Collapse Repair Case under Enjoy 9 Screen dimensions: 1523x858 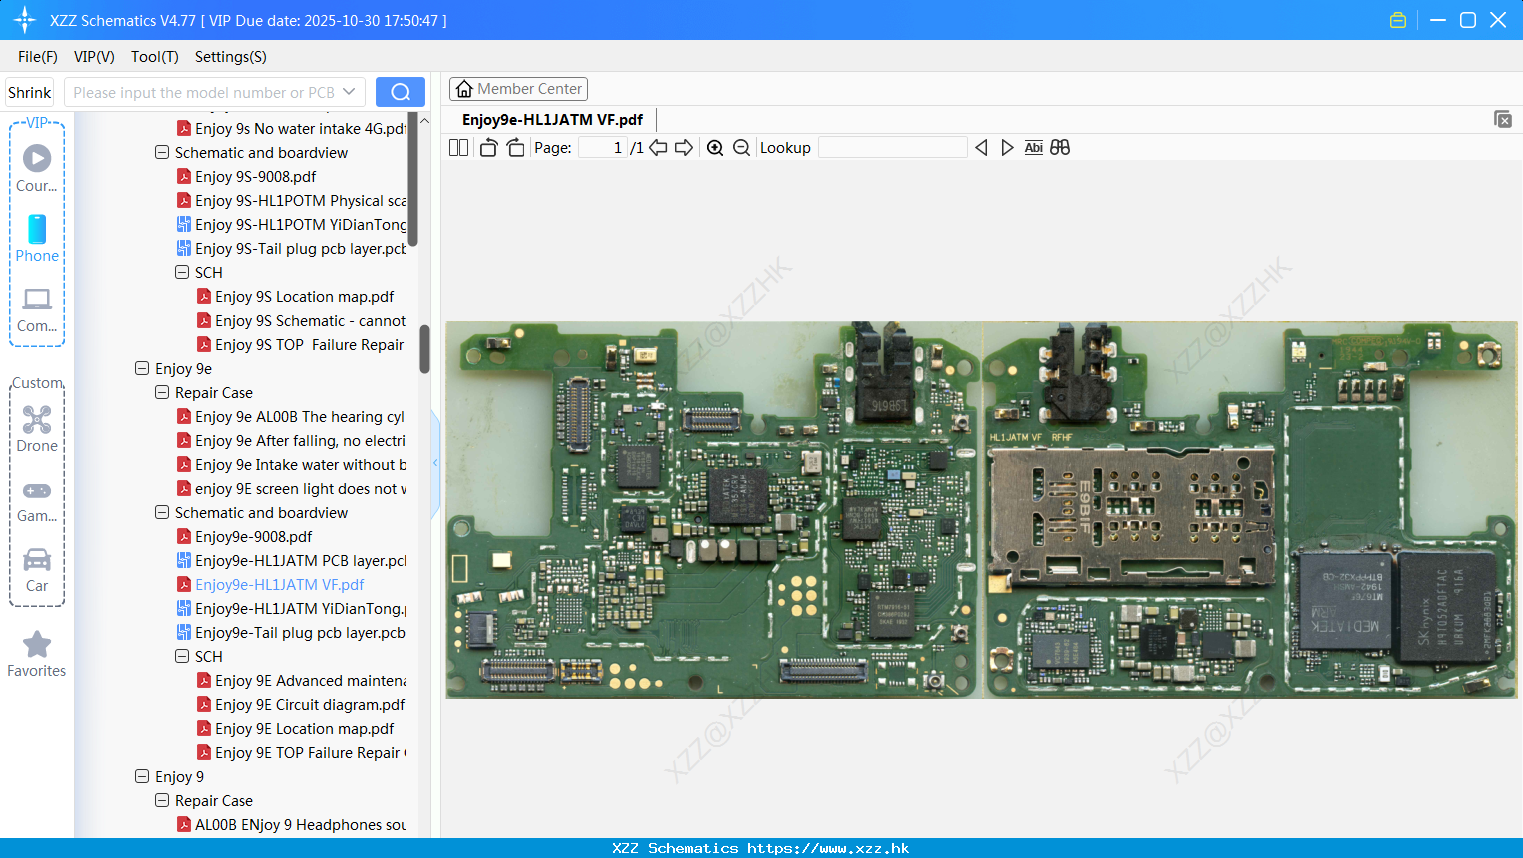pos(162,800)
